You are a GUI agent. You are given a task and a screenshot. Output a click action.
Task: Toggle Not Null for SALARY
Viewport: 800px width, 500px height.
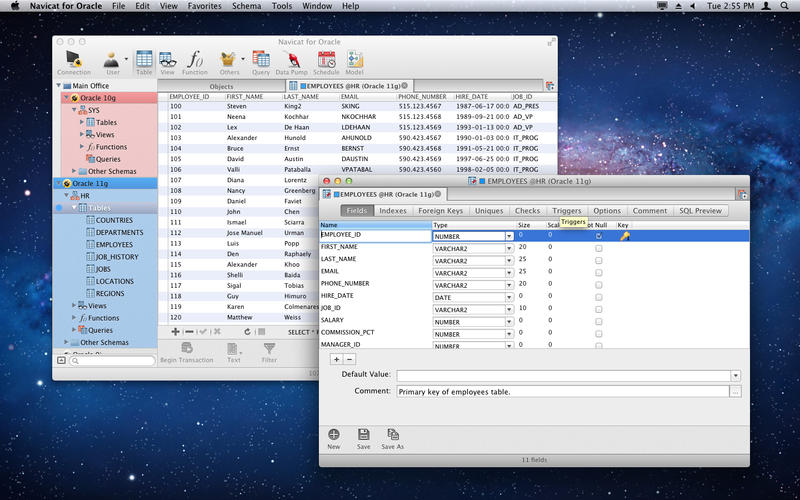598,322
